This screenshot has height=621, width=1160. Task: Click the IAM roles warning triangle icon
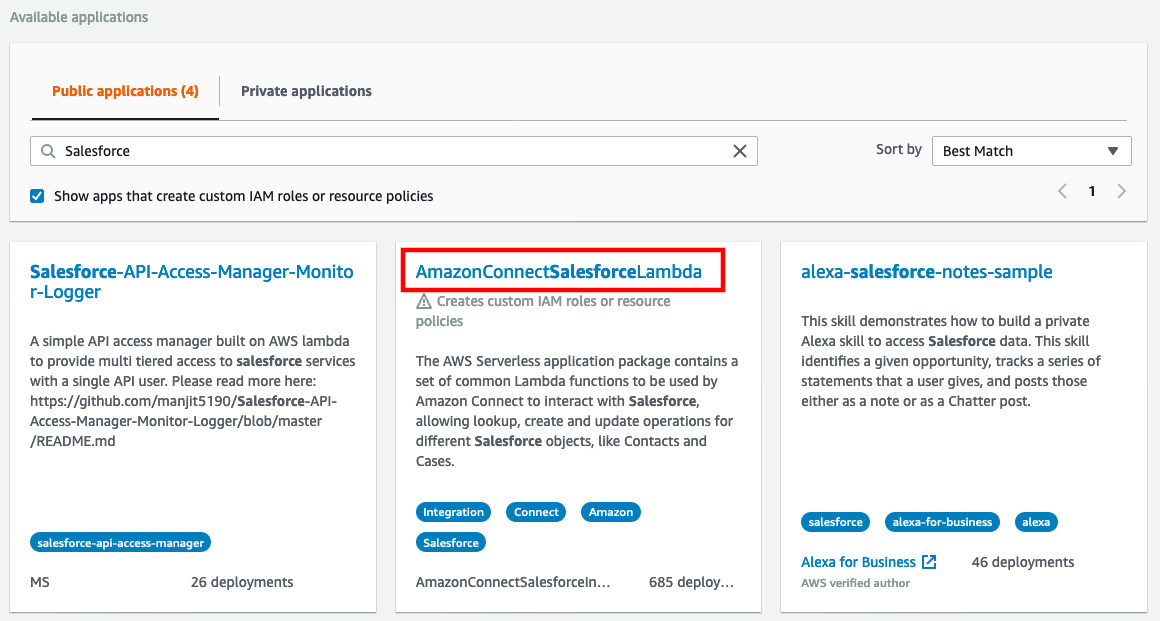coord(423,301)
